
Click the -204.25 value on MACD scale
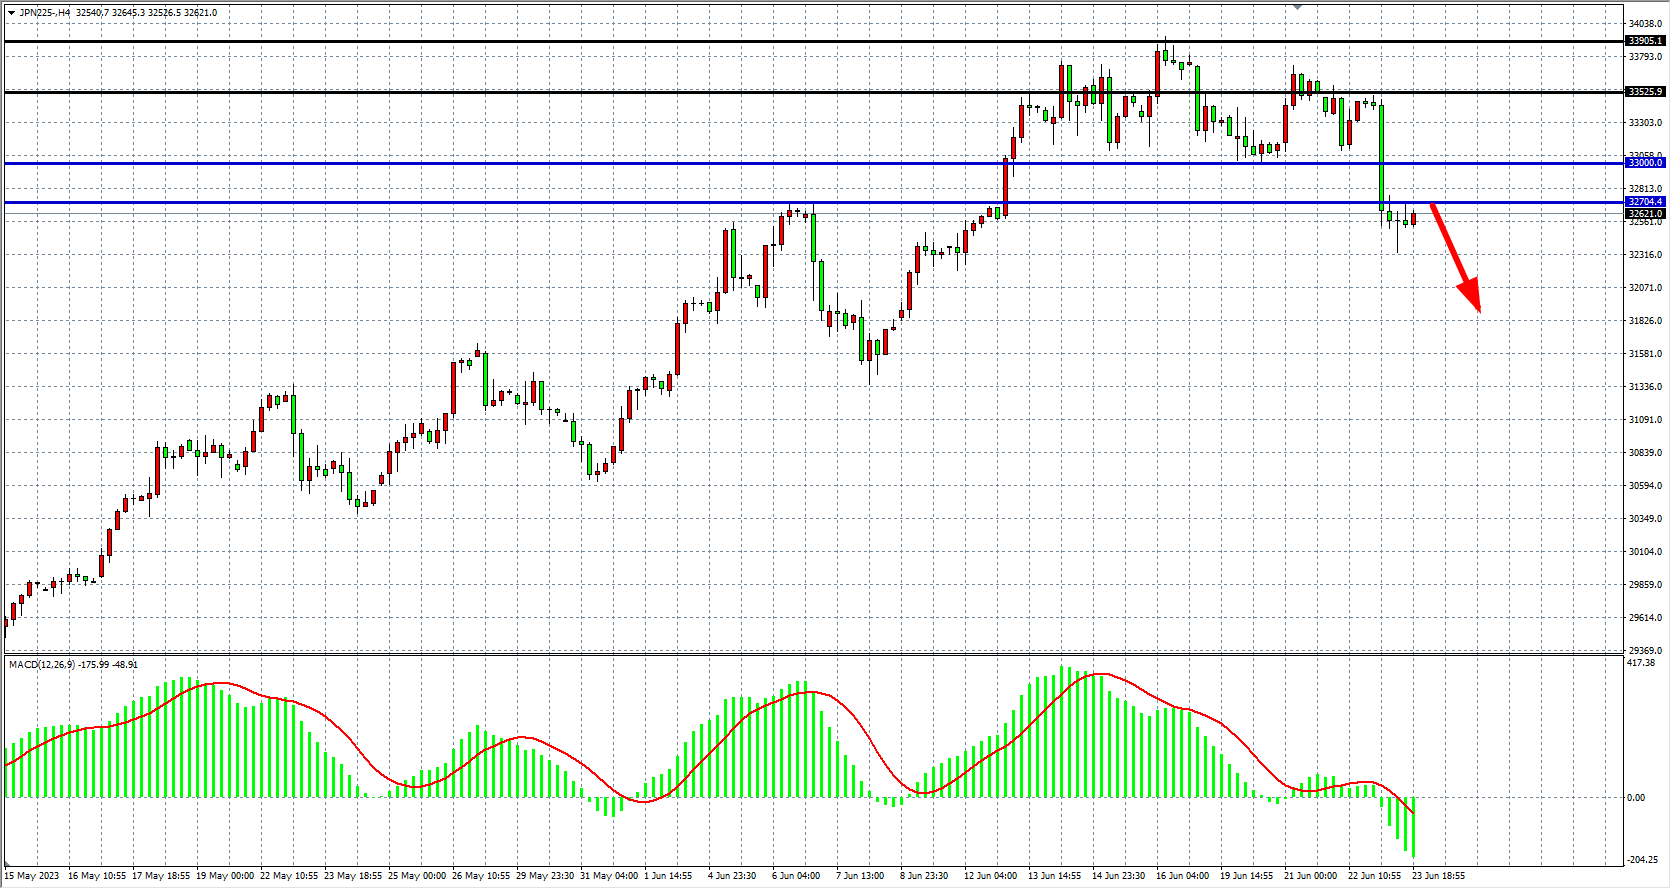[x=1642, y=859]
